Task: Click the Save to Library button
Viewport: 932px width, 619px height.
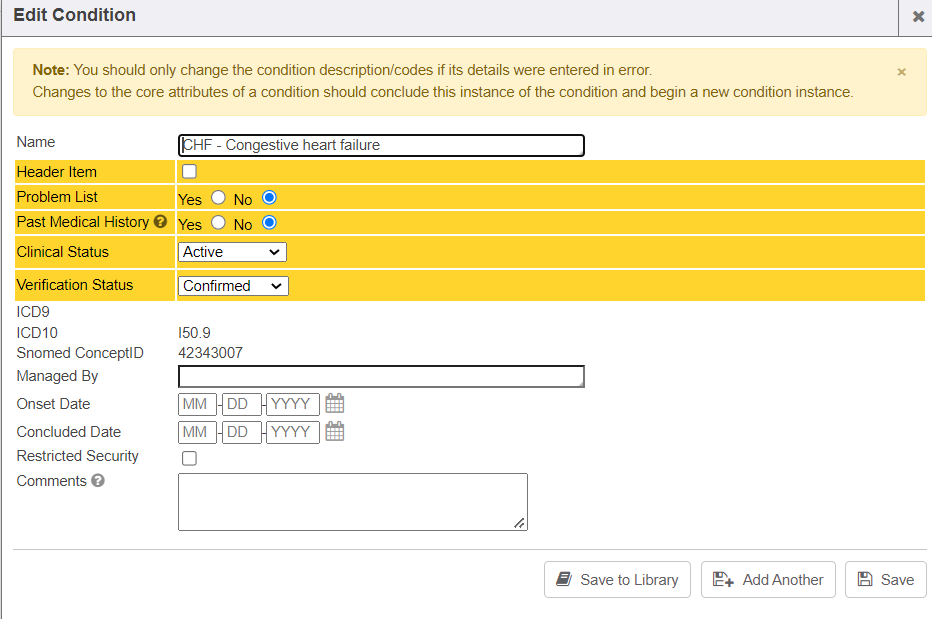Action: click(617, 580)
